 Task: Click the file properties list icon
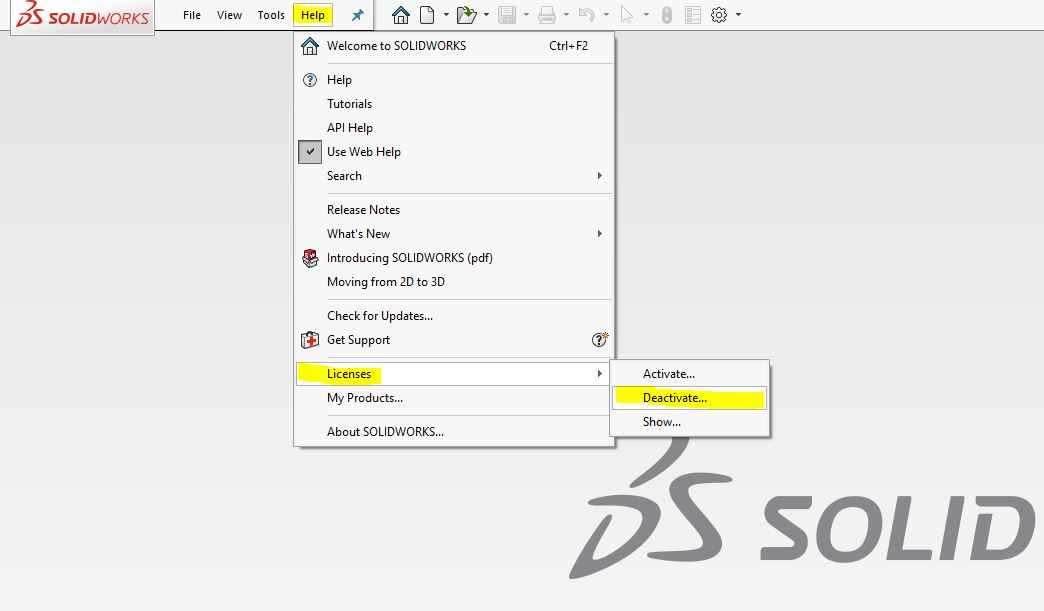[693, 15]
